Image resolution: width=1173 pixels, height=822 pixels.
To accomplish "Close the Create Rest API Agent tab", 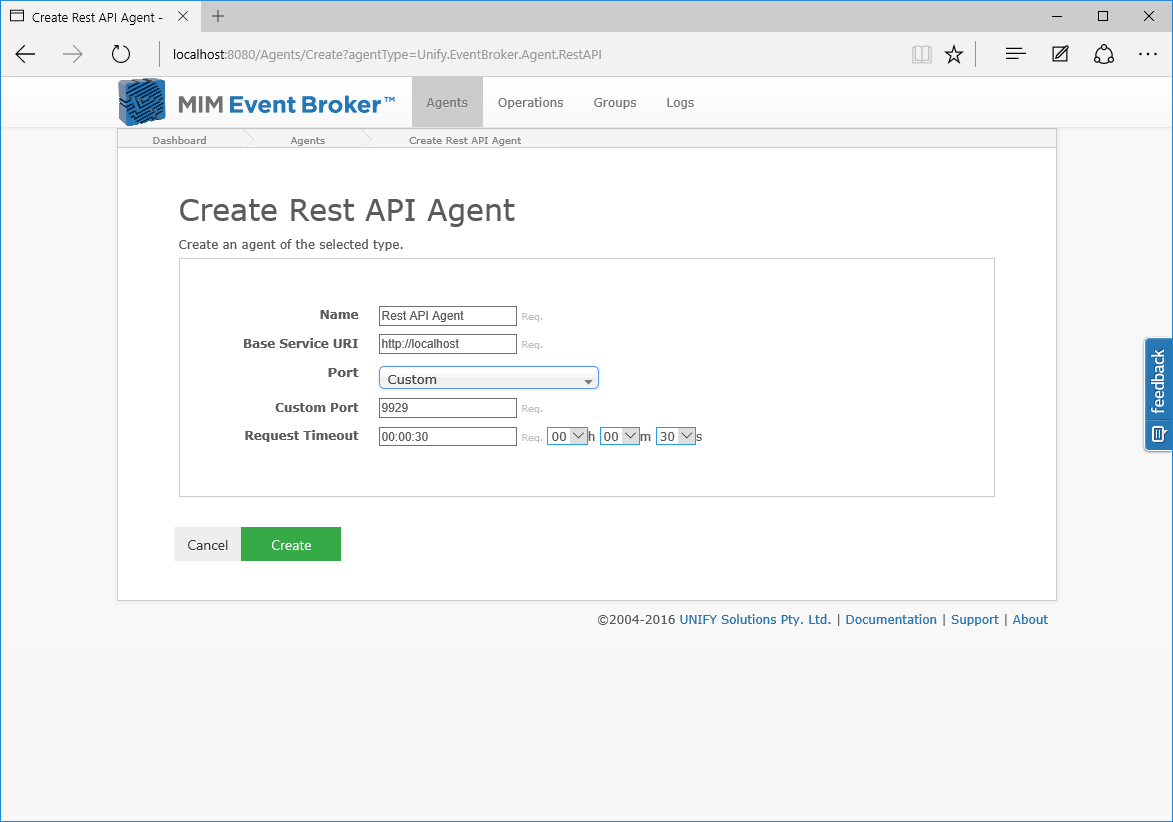I will click(183, 16).
